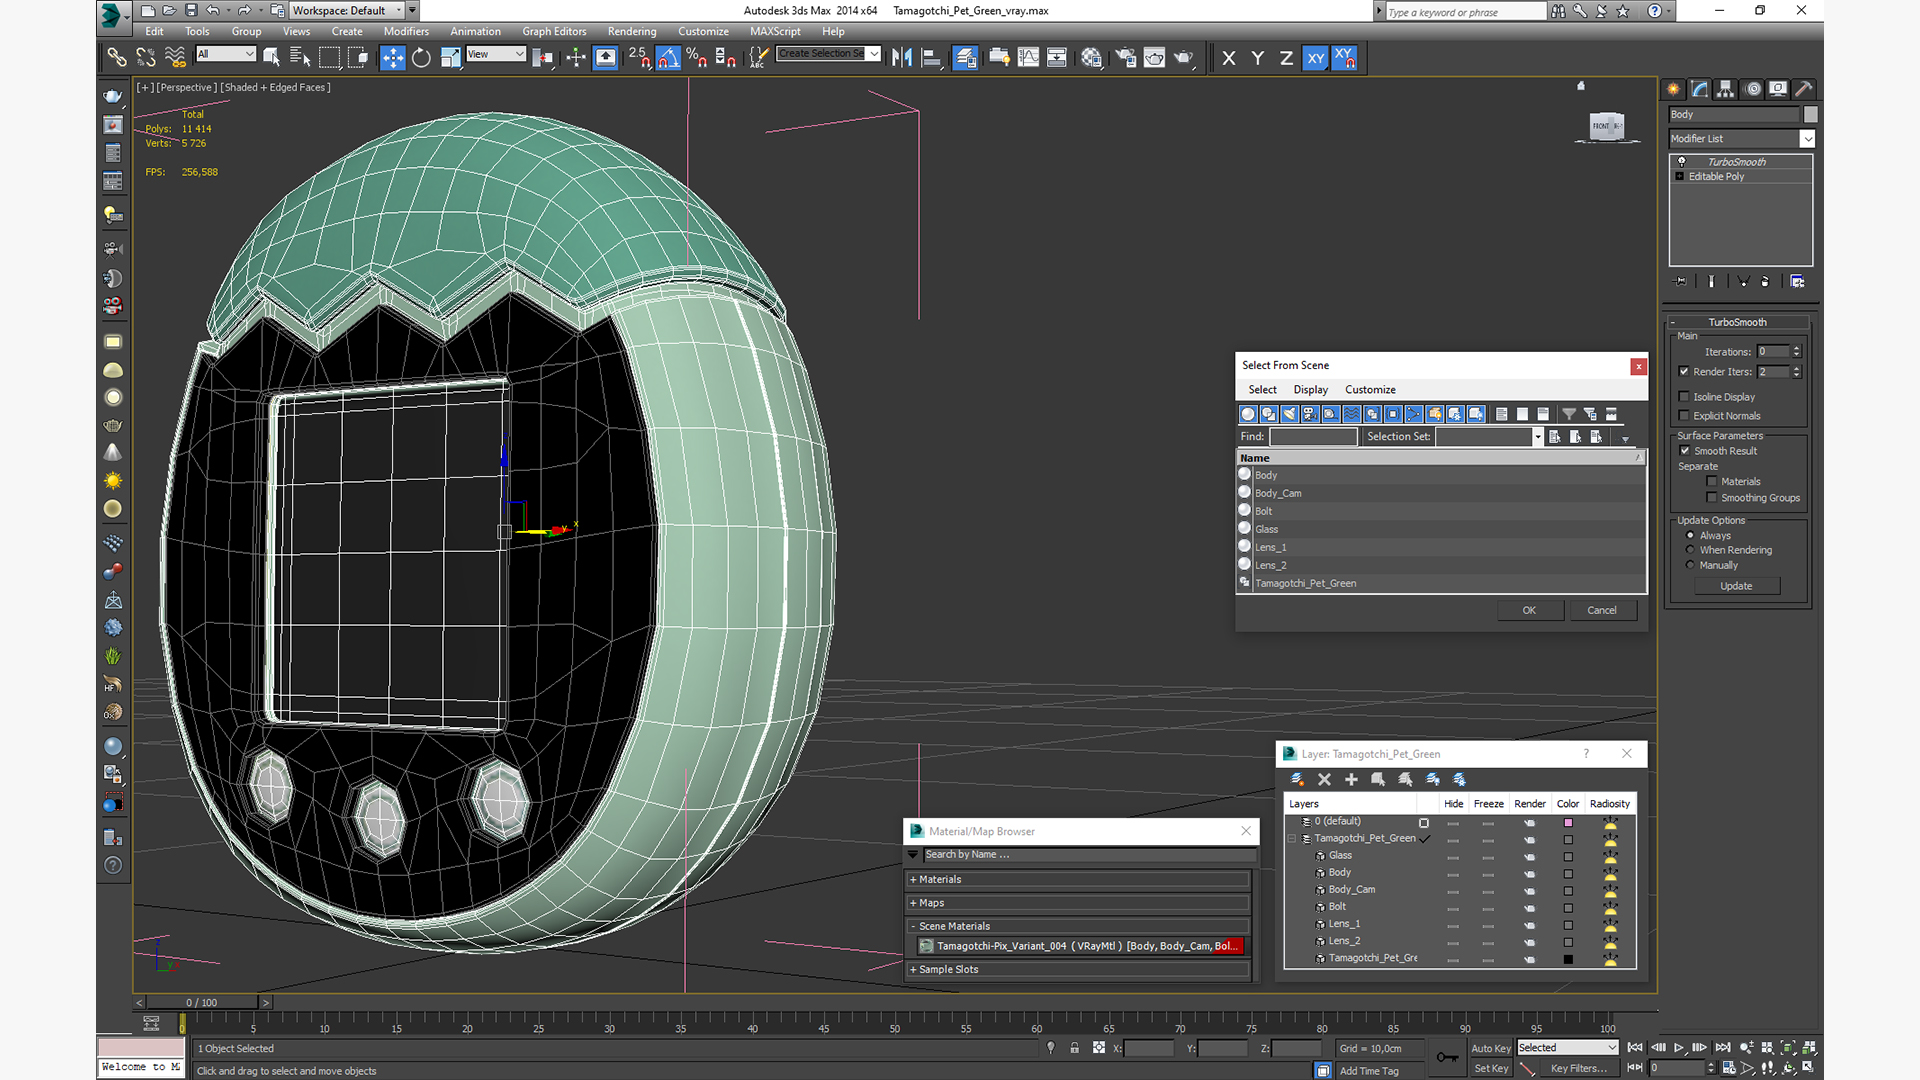The height and width of the screenshot is (1080, 1920).
Task: Select the When Rendering update option
Action: 1690,550
